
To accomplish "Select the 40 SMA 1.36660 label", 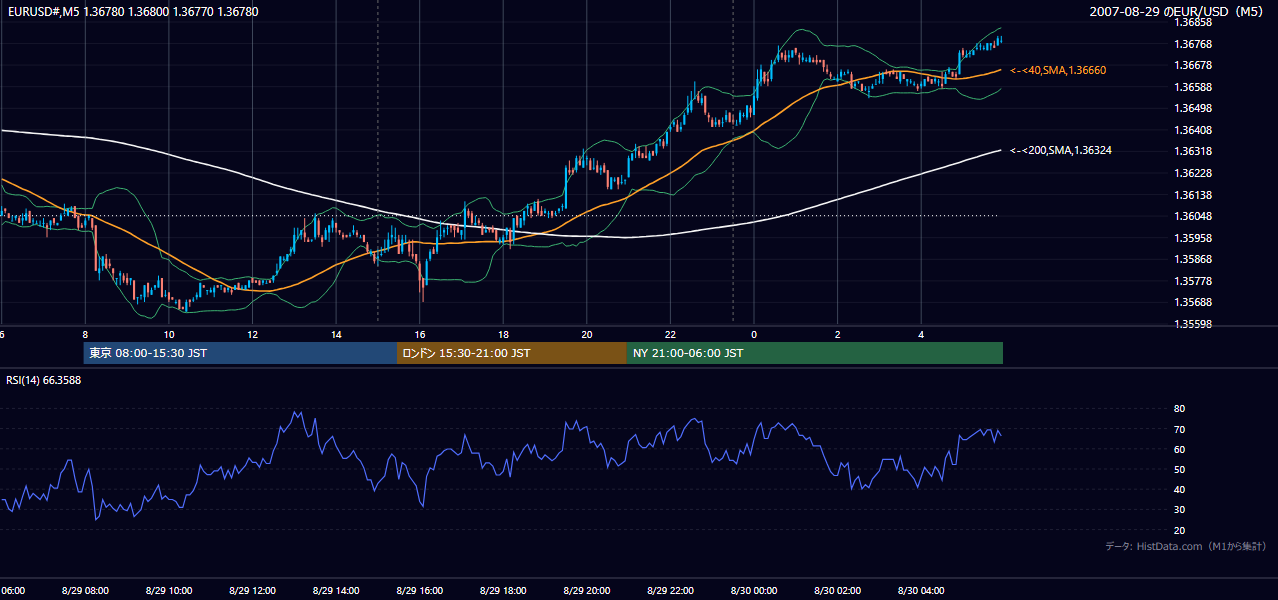I will tap(1058, 70).
